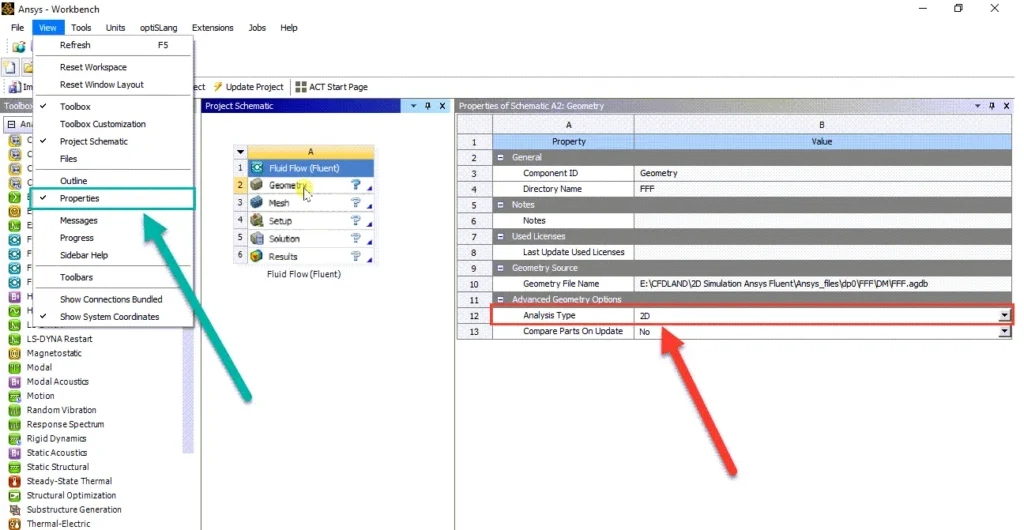Click the Toolbox vertical scrollbar
The height and width of the screenshot is (530, 1024).
tap(188, 388)
